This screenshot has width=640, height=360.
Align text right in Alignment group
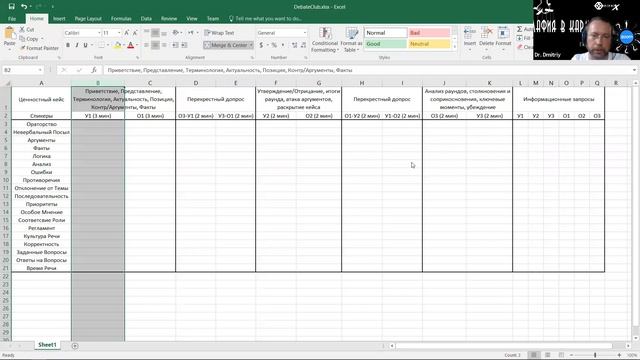(x=164, y=45)
